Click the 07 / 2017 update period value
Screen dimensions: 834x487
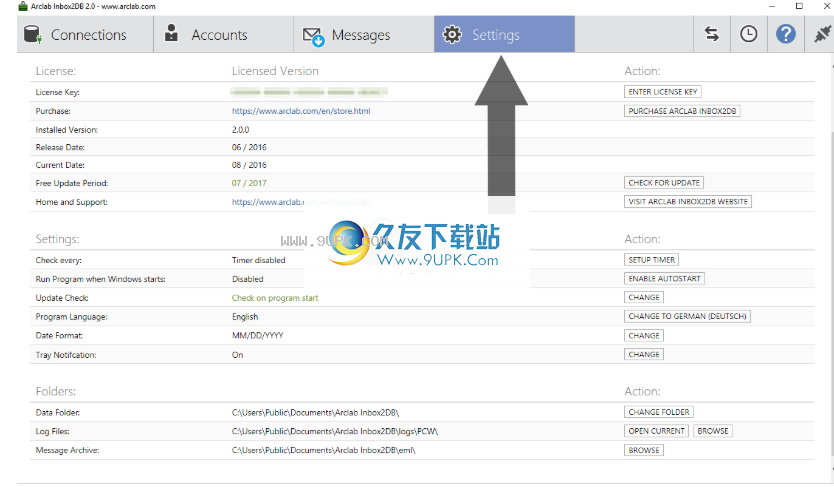[x=249, y=183]
